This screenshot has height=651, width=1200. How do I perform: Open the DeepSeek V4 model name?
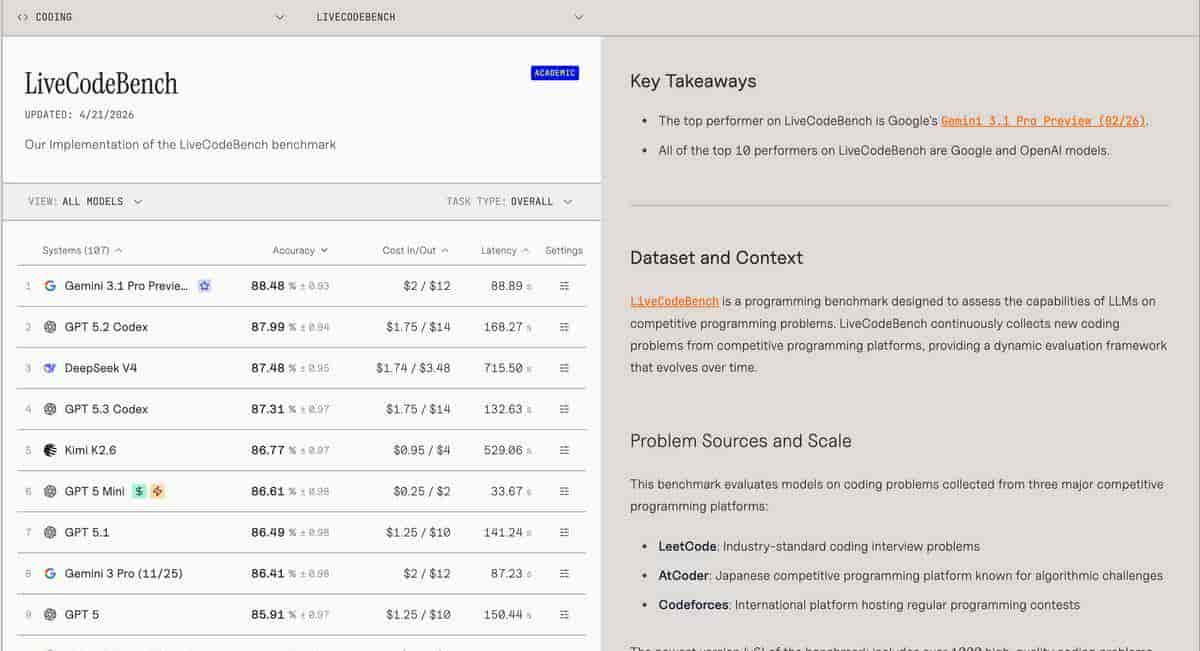[x=101, y=368]
